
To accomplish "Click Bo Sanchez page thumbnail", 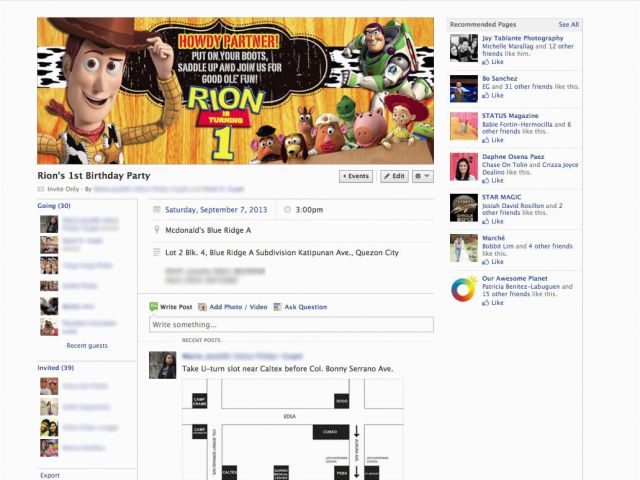I will (x=464, y=89).
